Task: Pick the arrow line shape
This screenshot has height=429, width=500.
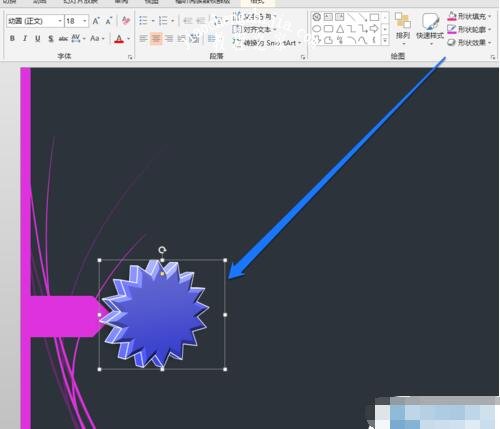Action: (363, 17)
